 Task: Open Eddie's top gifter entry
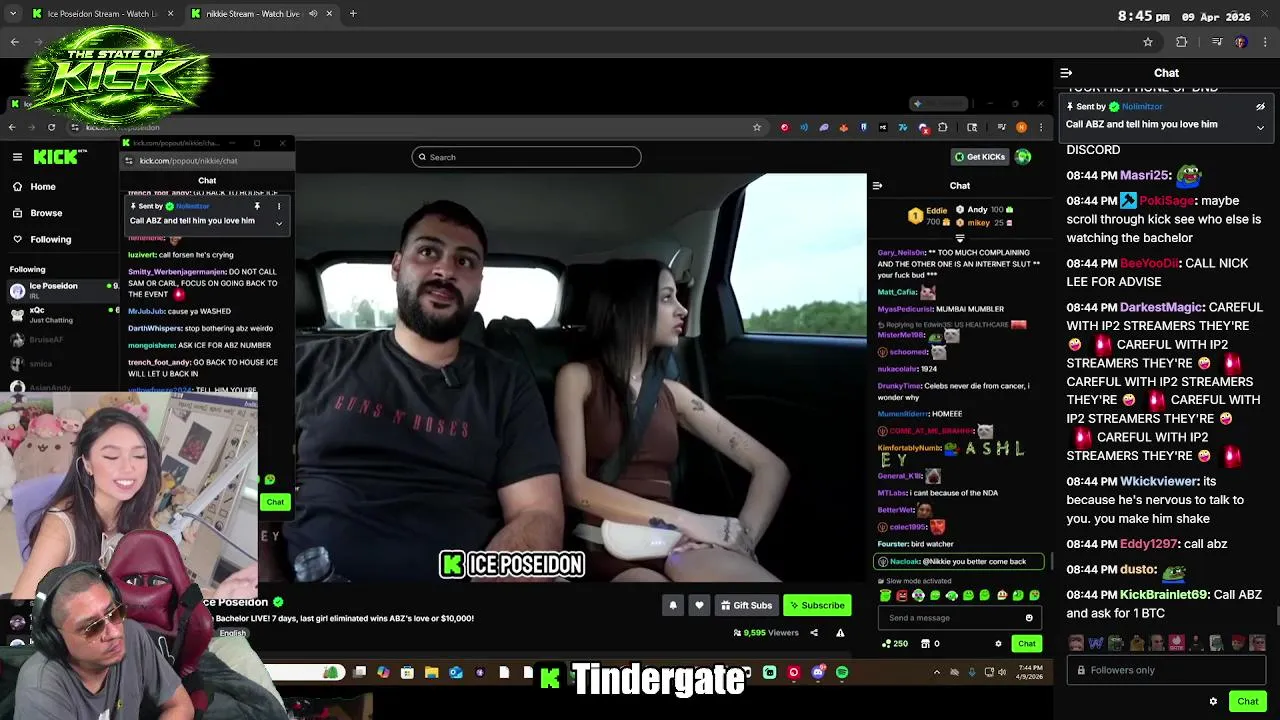pyautogui.click(x=927, y=215)
